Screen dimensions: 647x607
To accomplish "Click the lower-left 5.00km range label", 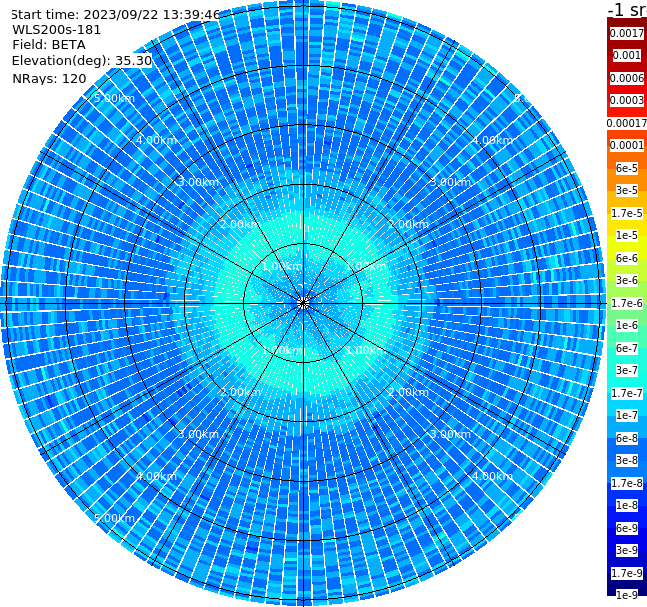I will coord(114,518).
